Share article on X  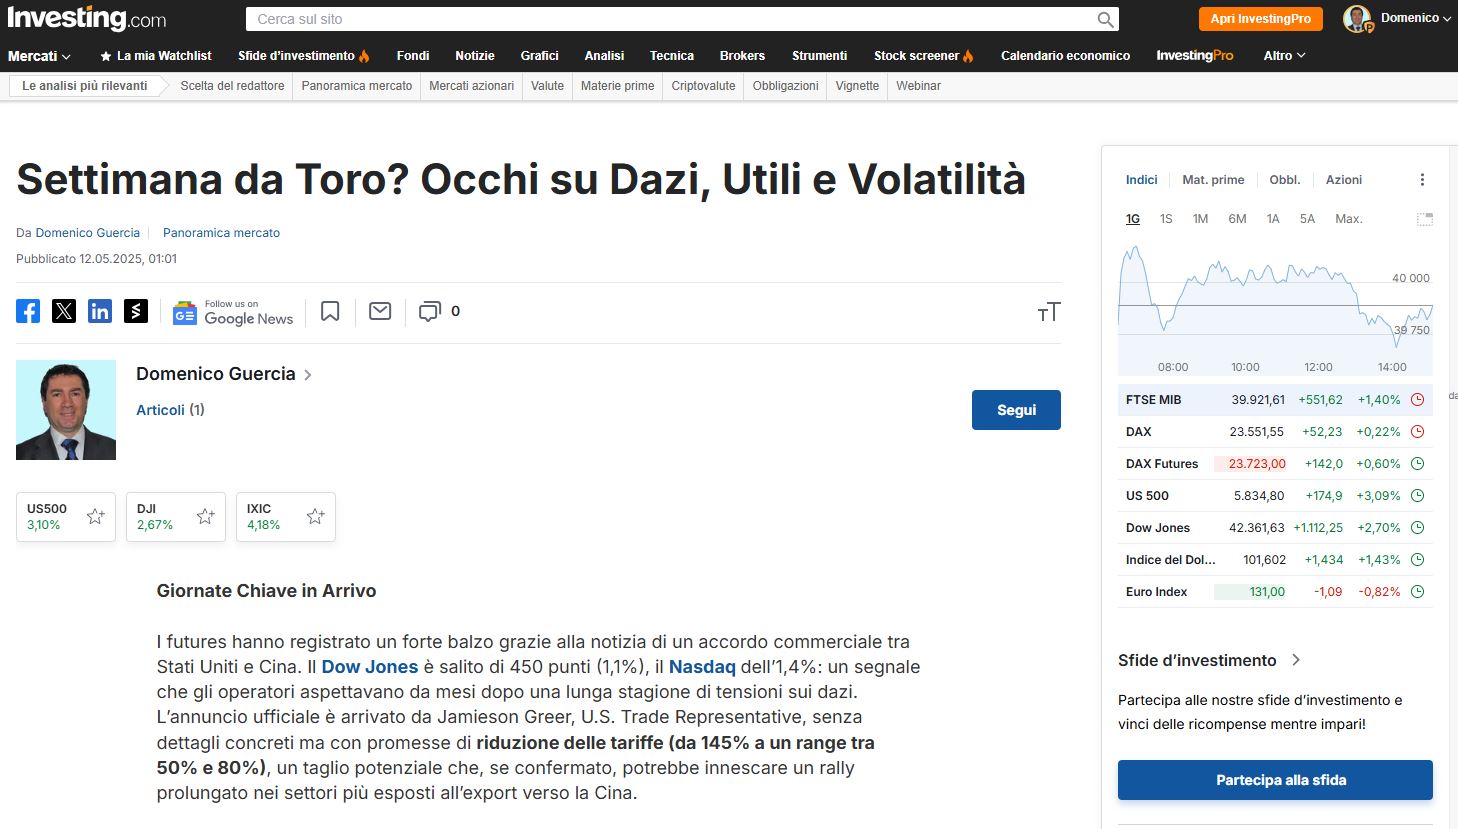coord(64,311)
